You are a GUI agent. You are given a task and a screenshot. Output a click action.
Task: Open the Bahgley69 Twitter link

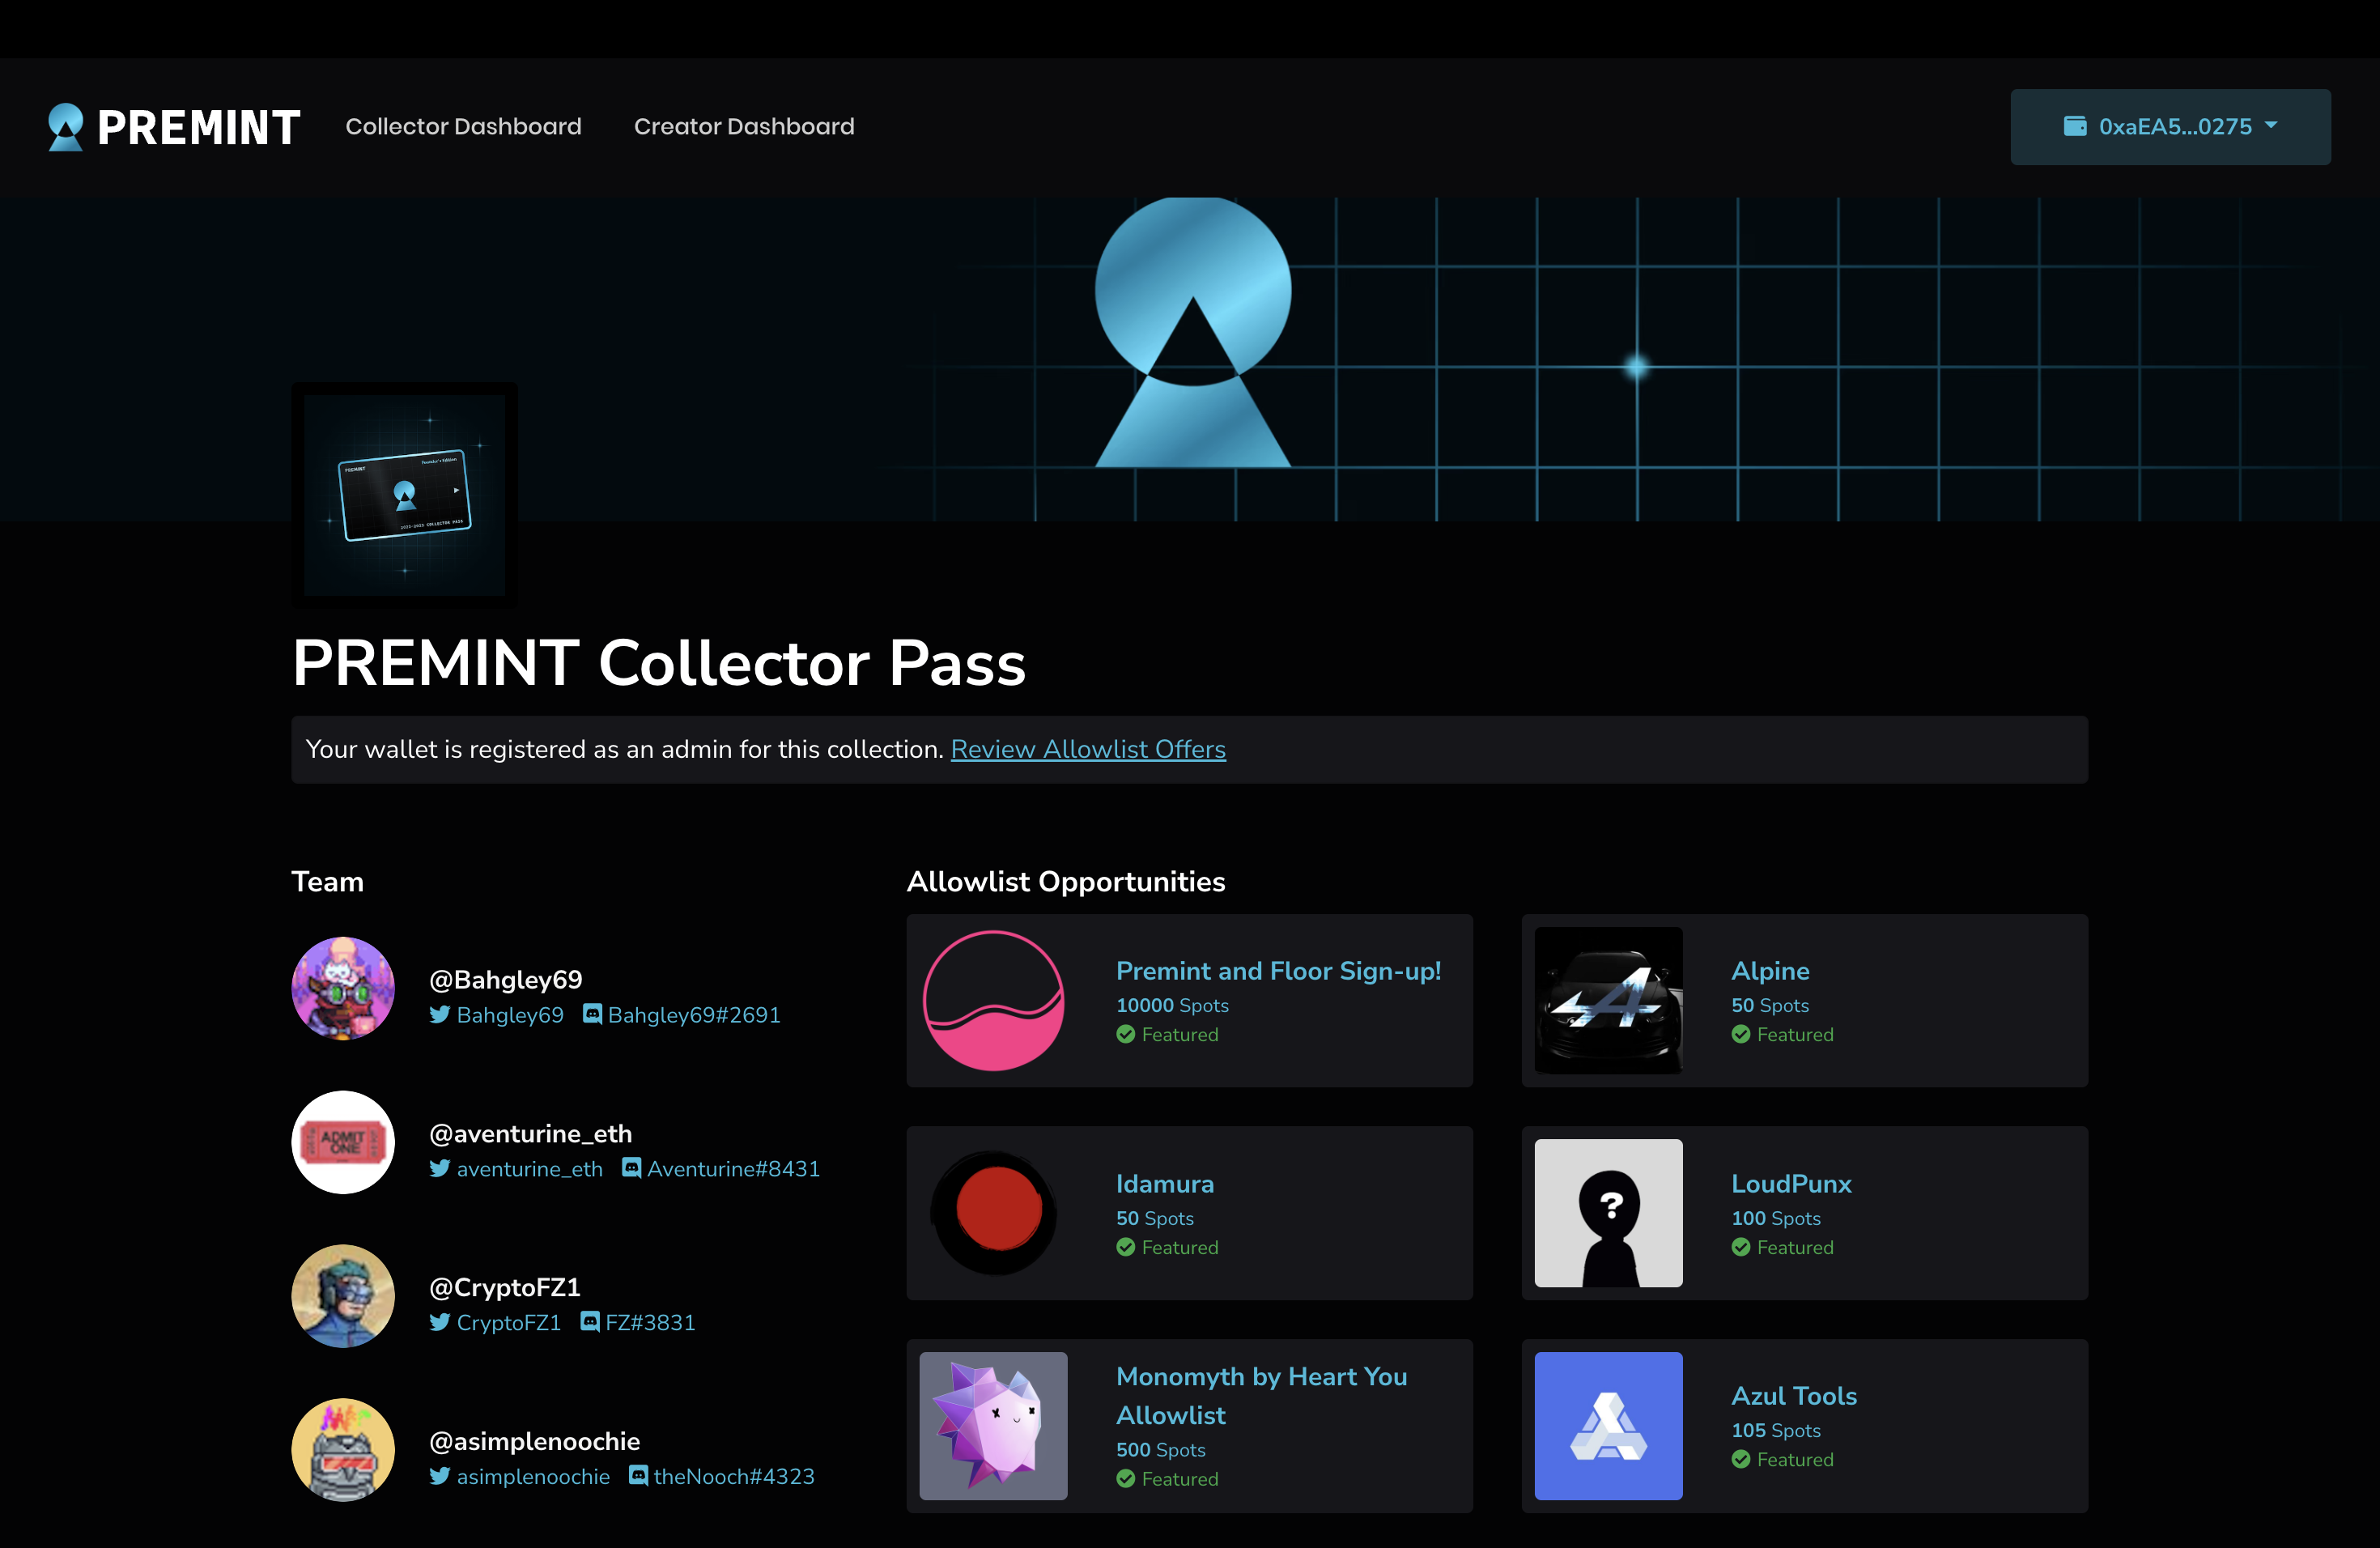pos(510,1015)
